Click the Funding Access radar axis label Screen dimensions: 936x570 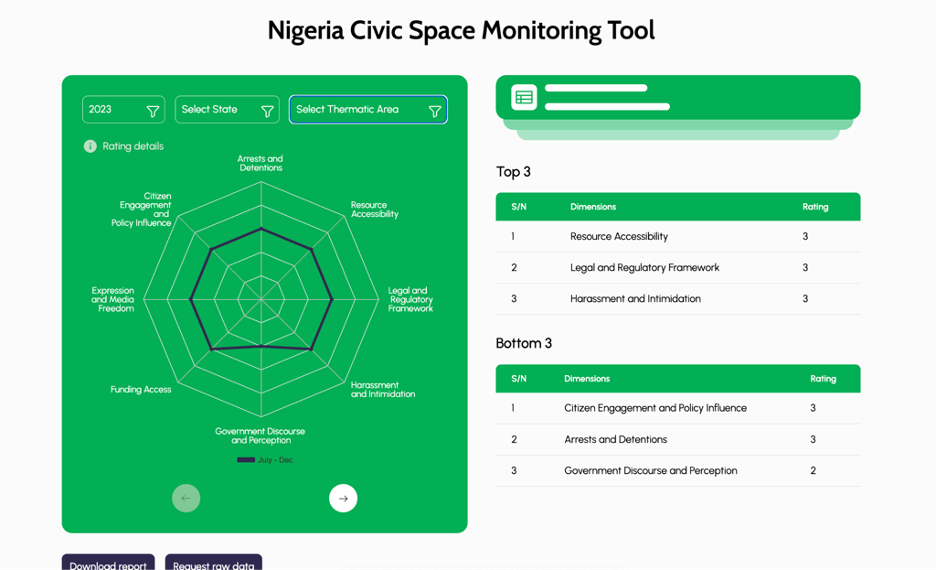(141, 390)
